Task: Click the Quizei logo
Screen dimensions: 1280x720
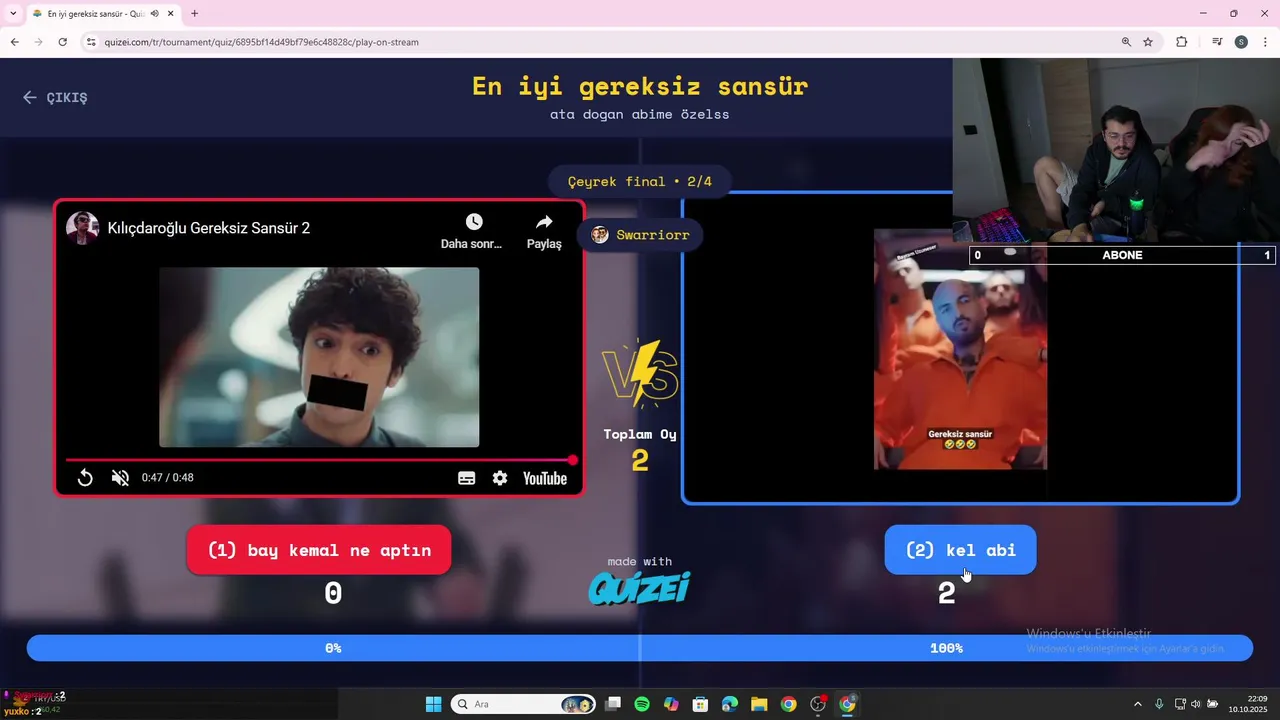Action: coord(639,588)
